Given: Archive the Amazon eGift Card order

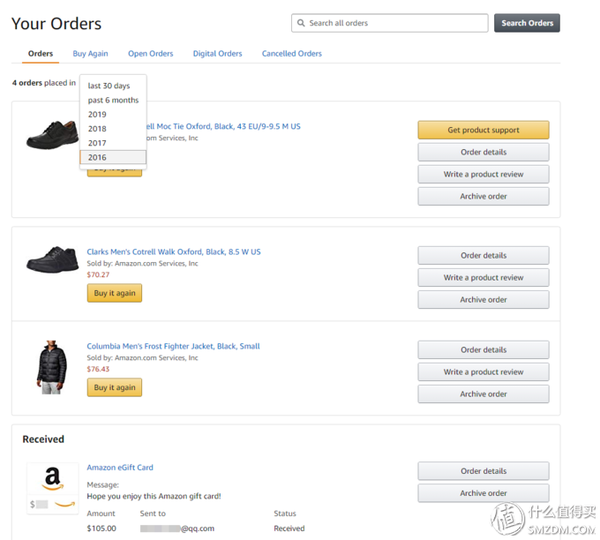Looking at the screenshot, I should (483, 493).
